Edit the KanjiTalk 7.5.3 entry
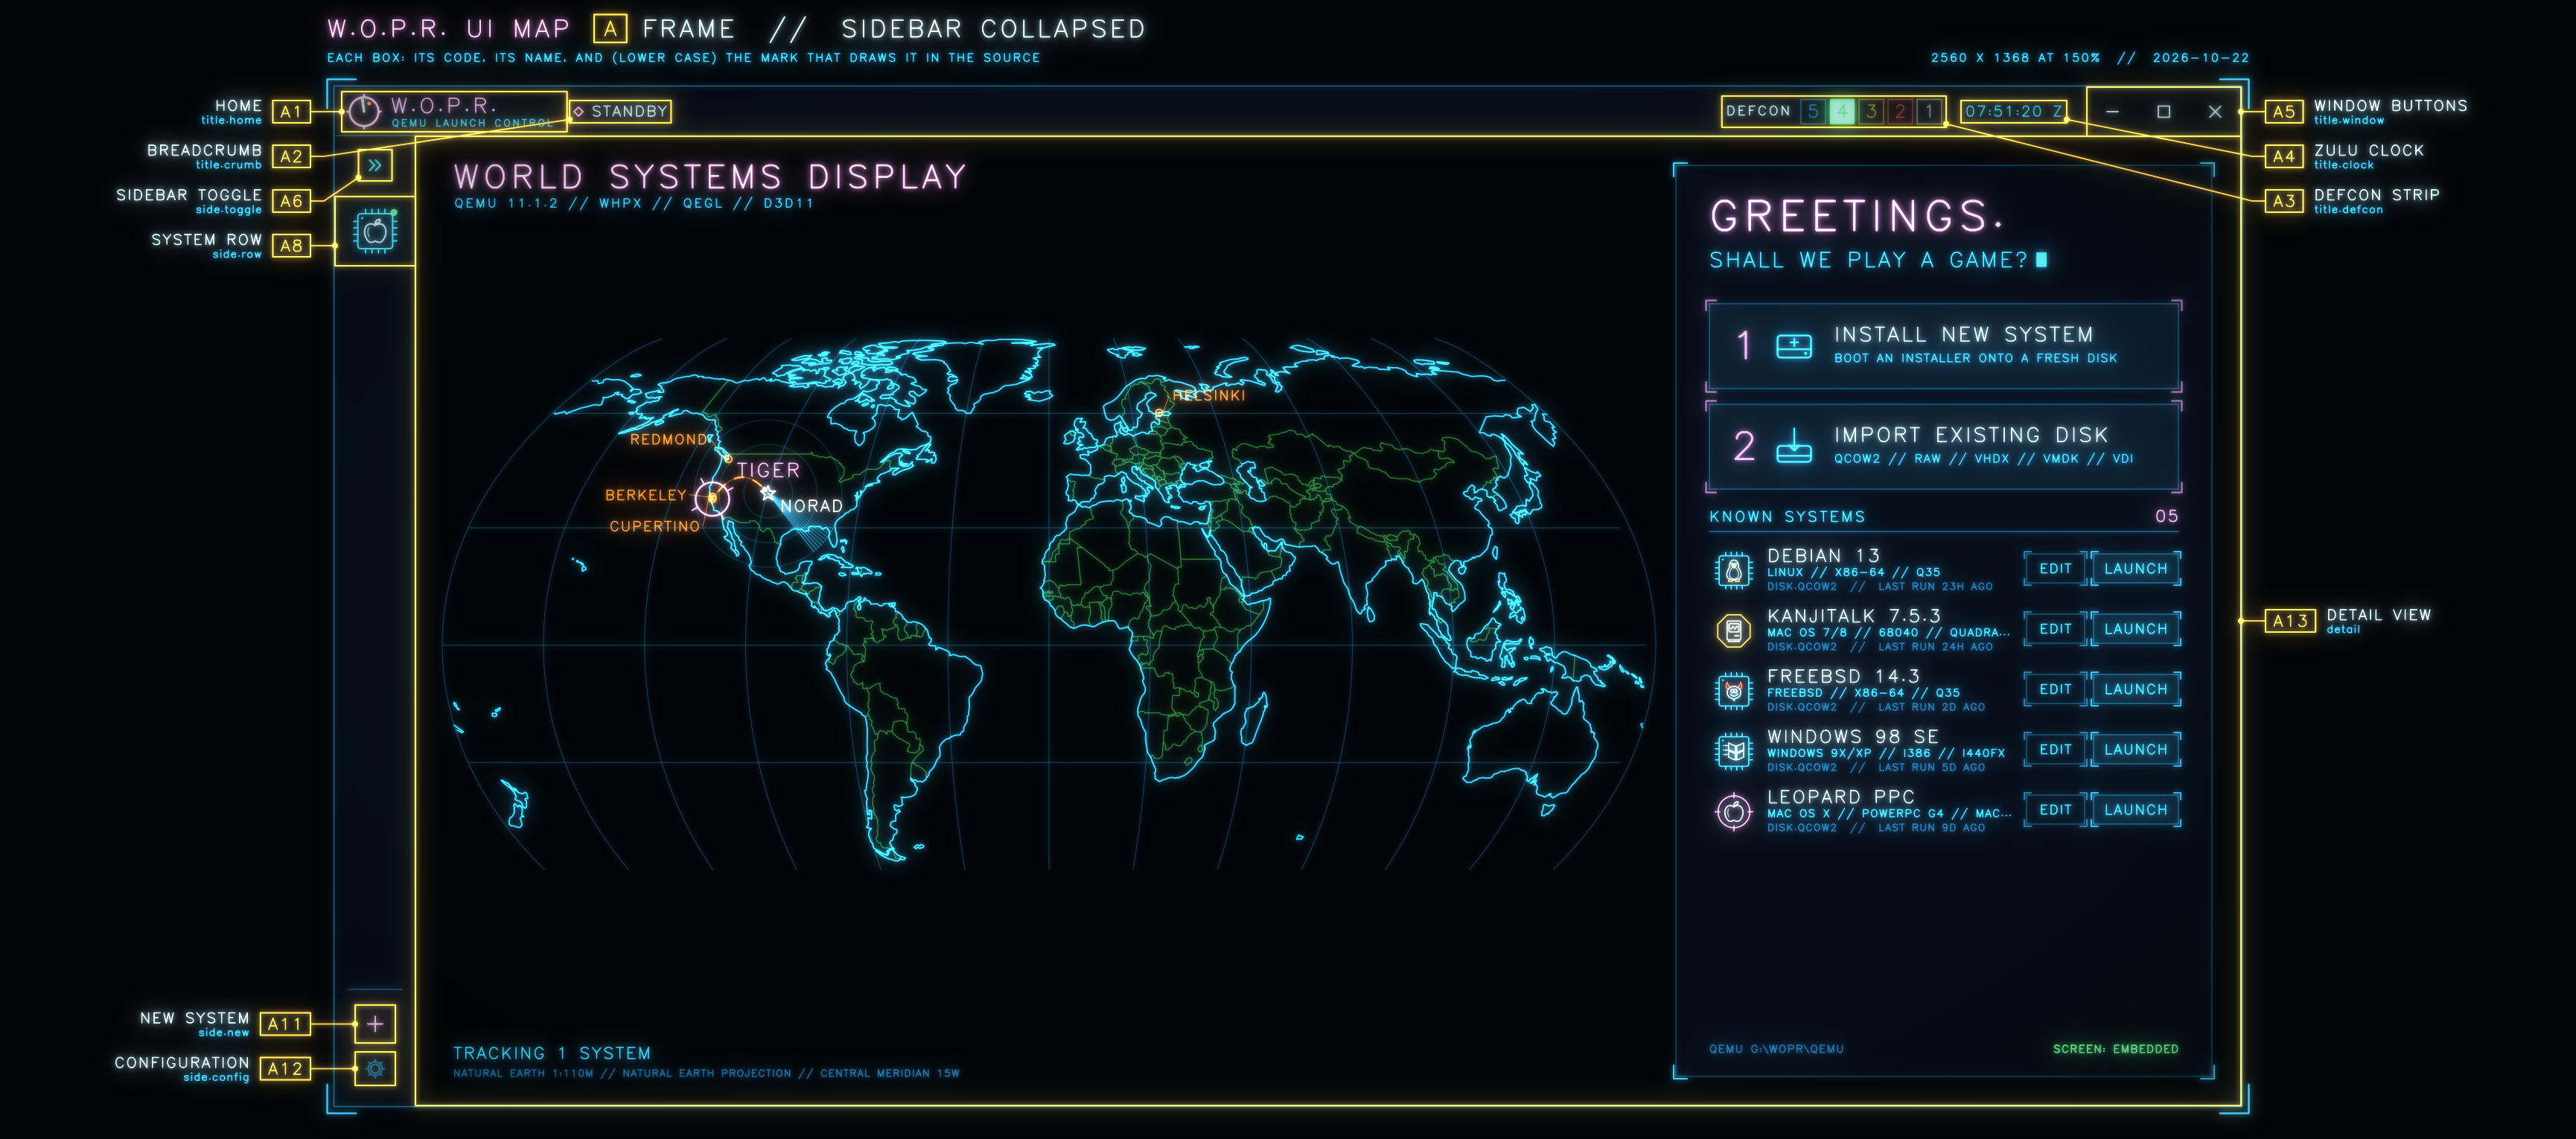 (2055, 629)
